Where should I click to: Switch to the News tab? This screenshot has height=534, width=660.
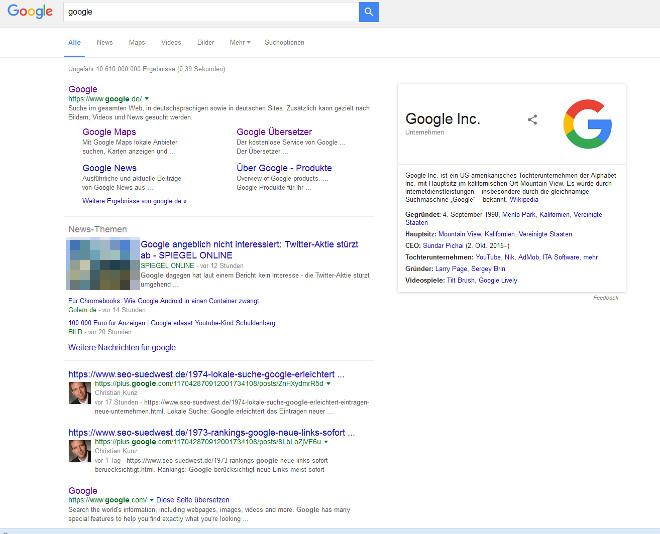tap(104, 43)
